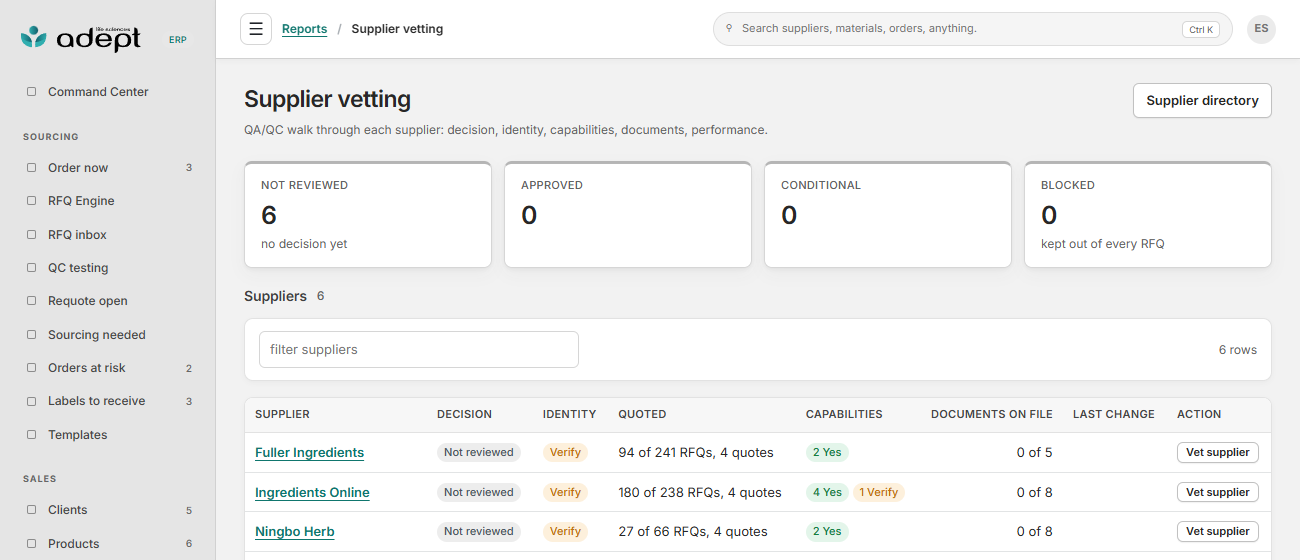This screenshot has width=1300, height=560.
Task: Select the Blocked summary card
Action: click(1148, 215)
